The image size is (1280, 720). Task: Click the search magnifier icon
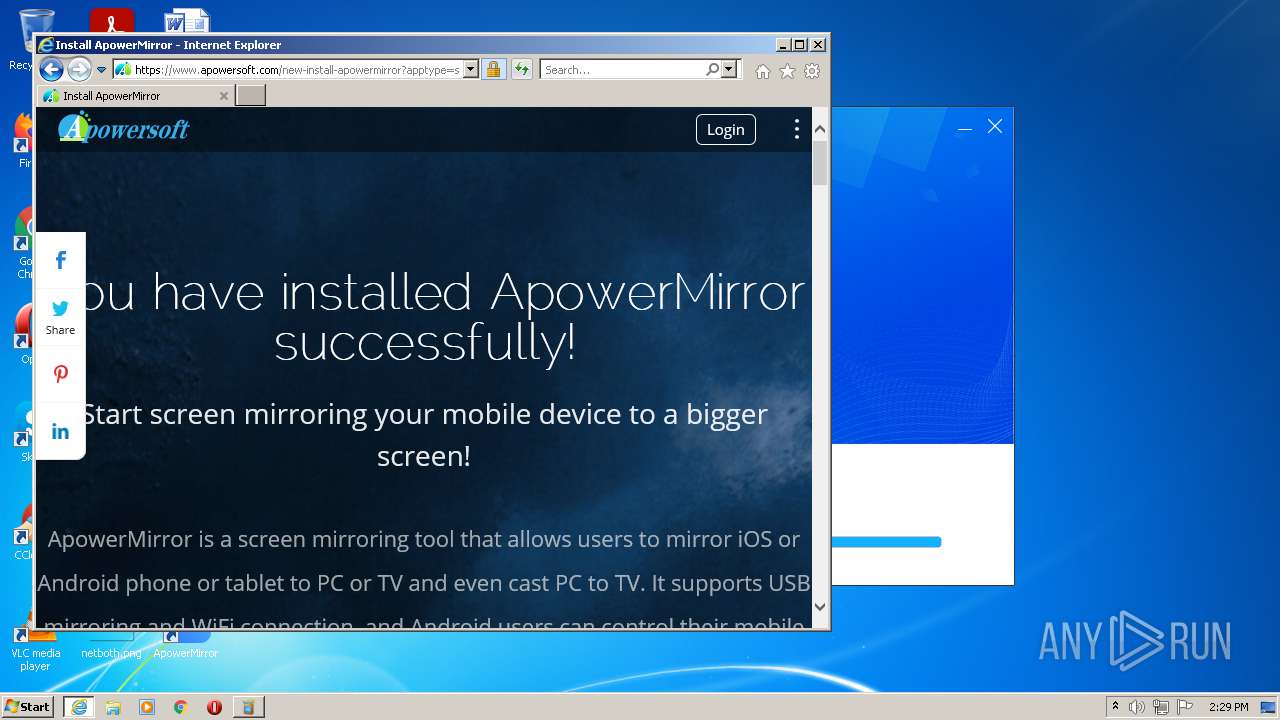712,70
